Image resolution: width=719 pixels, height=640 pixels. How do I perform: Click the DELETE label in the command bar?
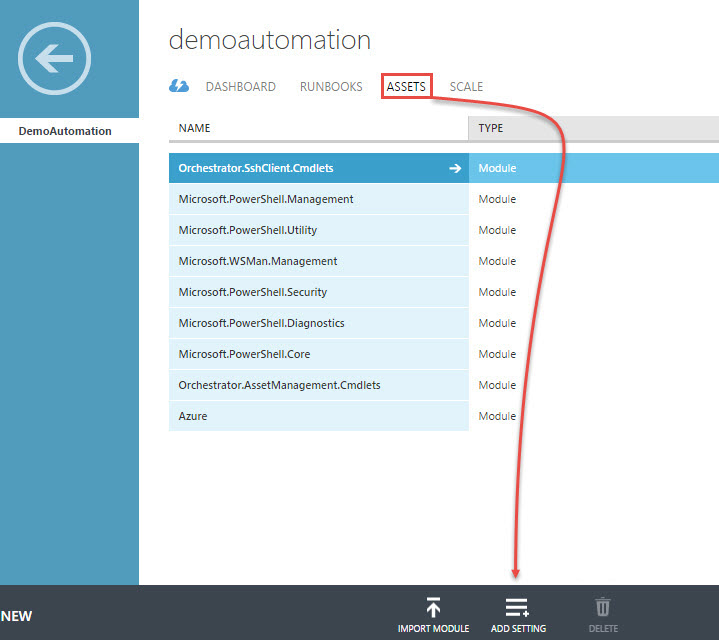[603, 629]
